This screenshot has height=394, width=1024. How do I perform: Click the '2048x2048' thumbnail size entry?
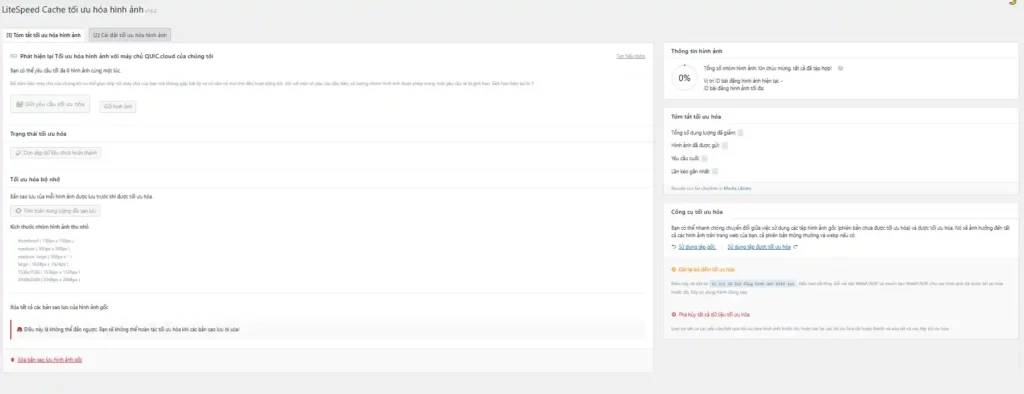[49, 279]
